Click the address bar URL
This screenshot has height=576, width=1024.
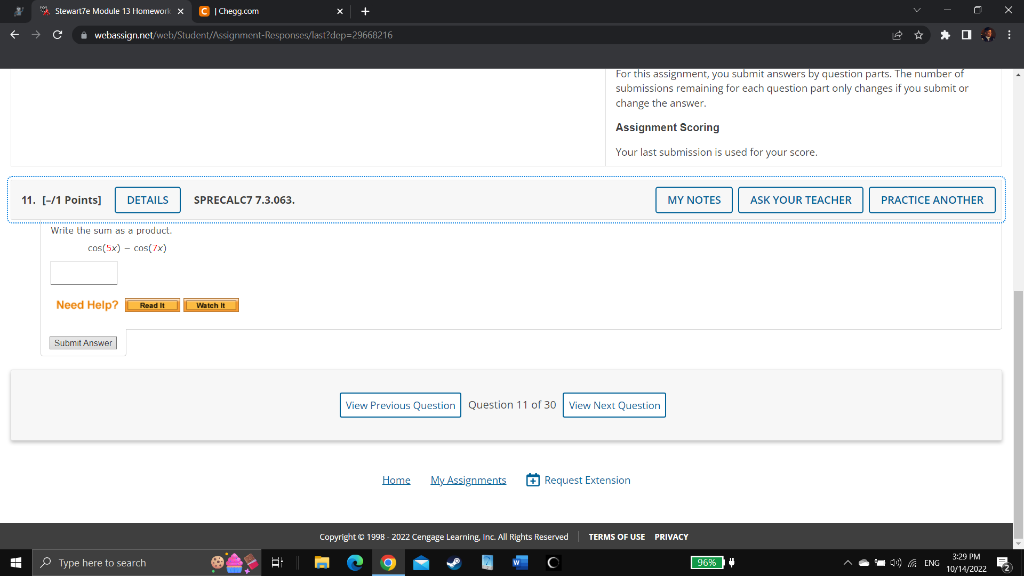point(243,35)
